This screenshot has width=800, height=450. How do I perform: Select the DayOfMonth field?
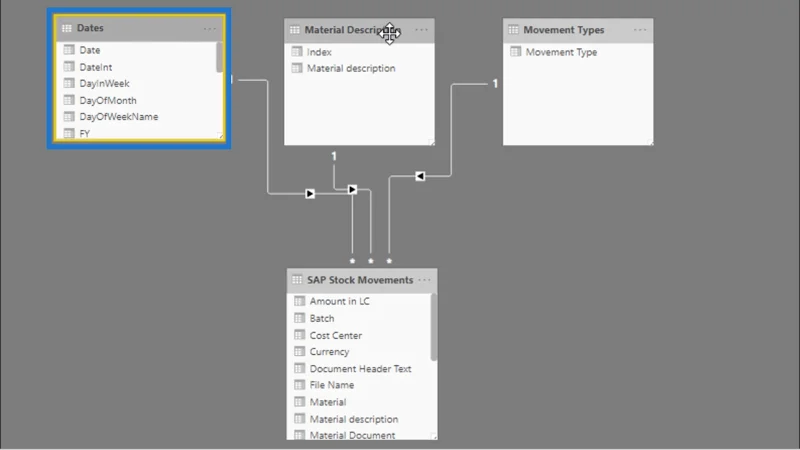click(108, 101)
